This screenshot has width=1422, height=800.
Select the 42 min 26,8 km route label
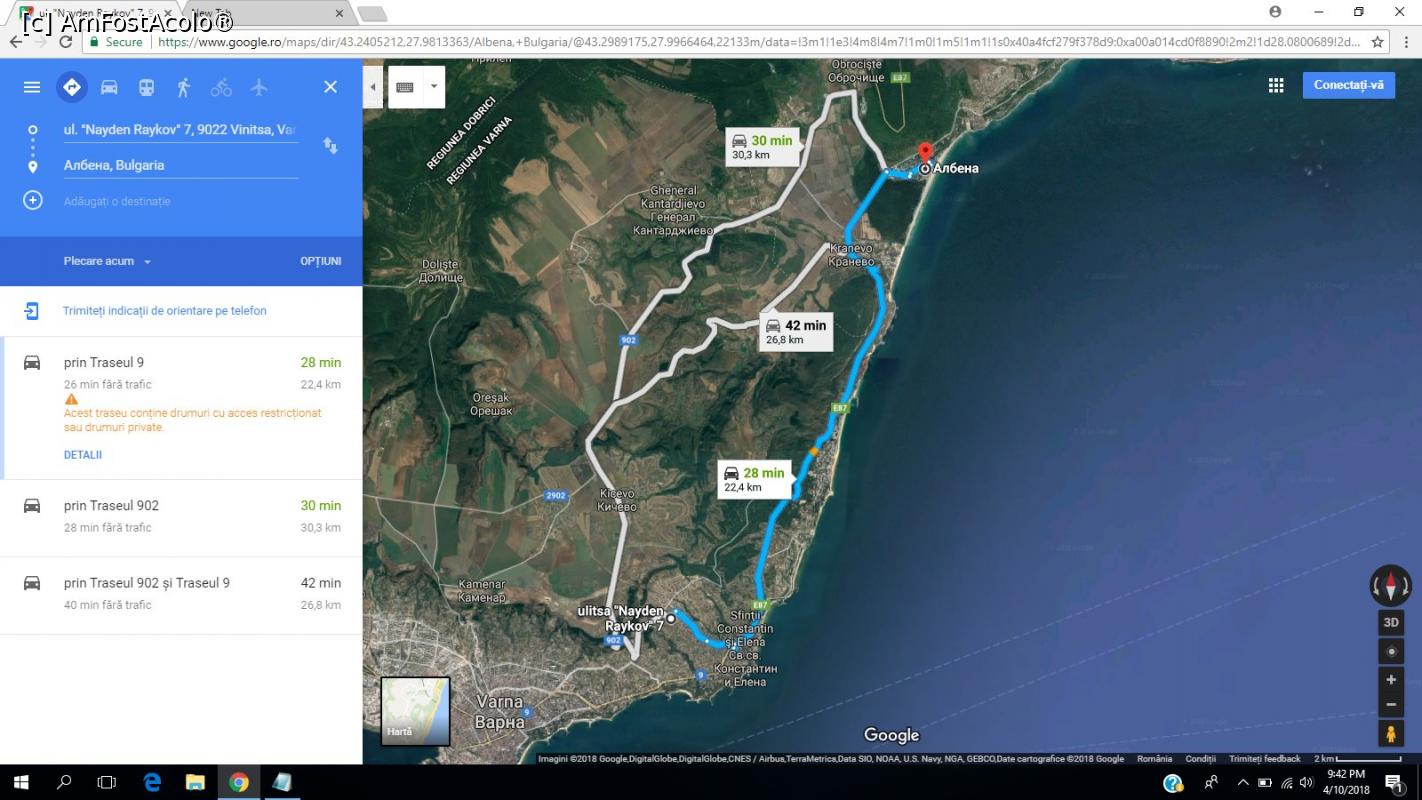[x=797, y=332]
